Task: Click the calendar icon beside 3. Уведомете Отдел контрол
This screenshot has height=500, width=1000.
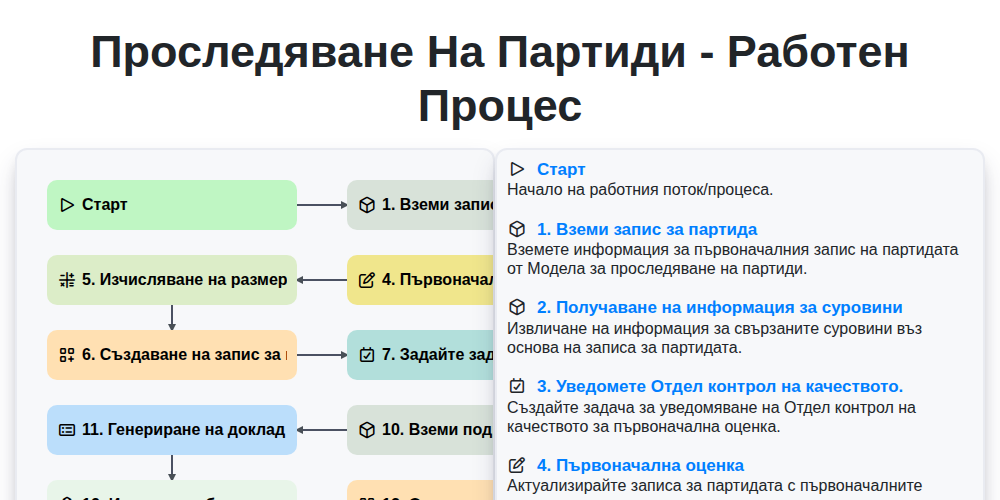Action: pyautogui.click(x=517, y=386)
